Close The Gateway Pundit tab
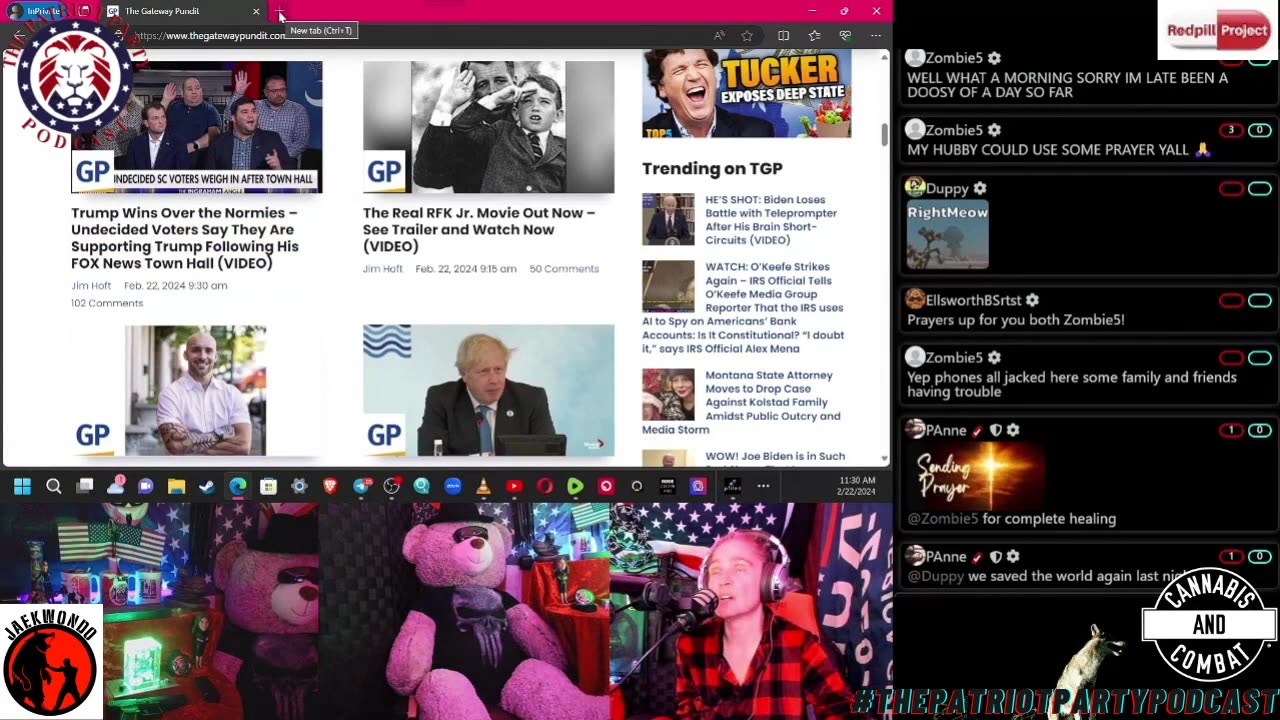 click(x=256, y=11)
